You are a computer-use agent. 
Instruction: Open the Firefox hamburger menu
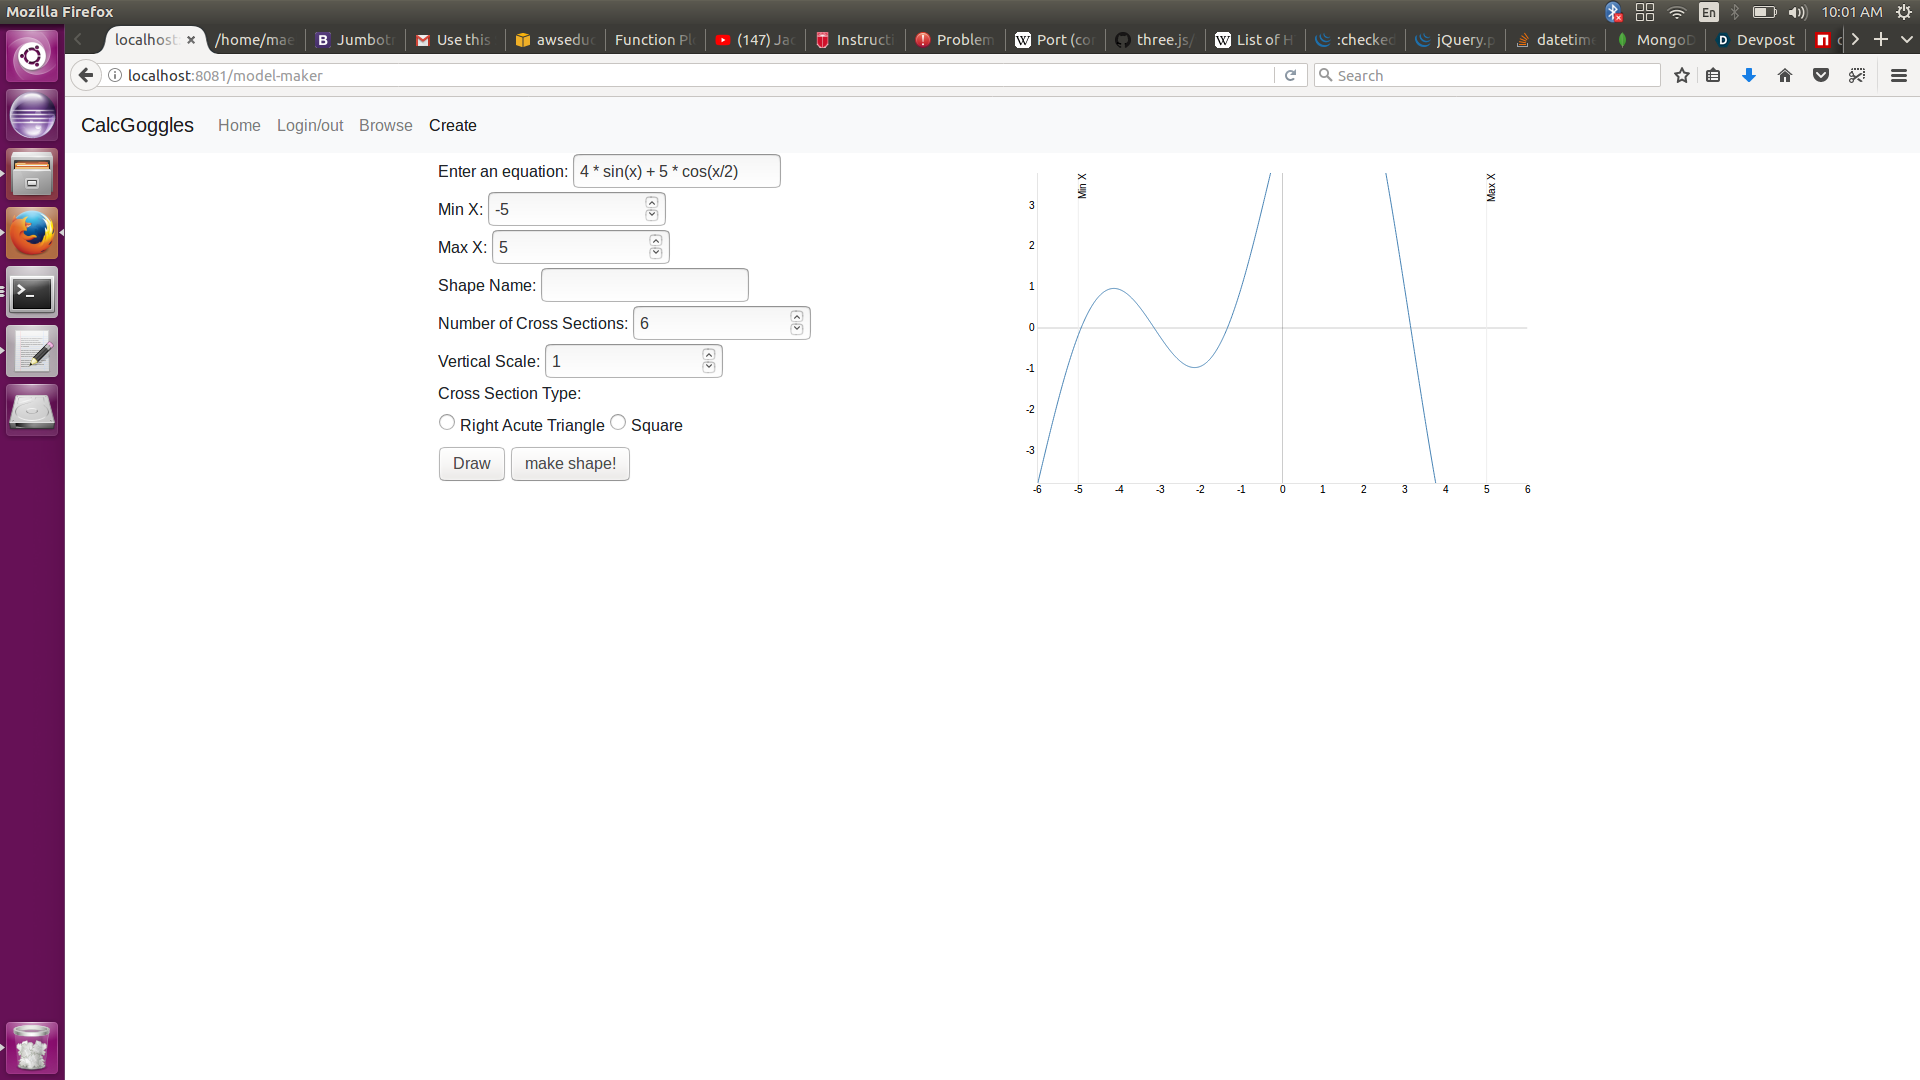pos(1899,76)
